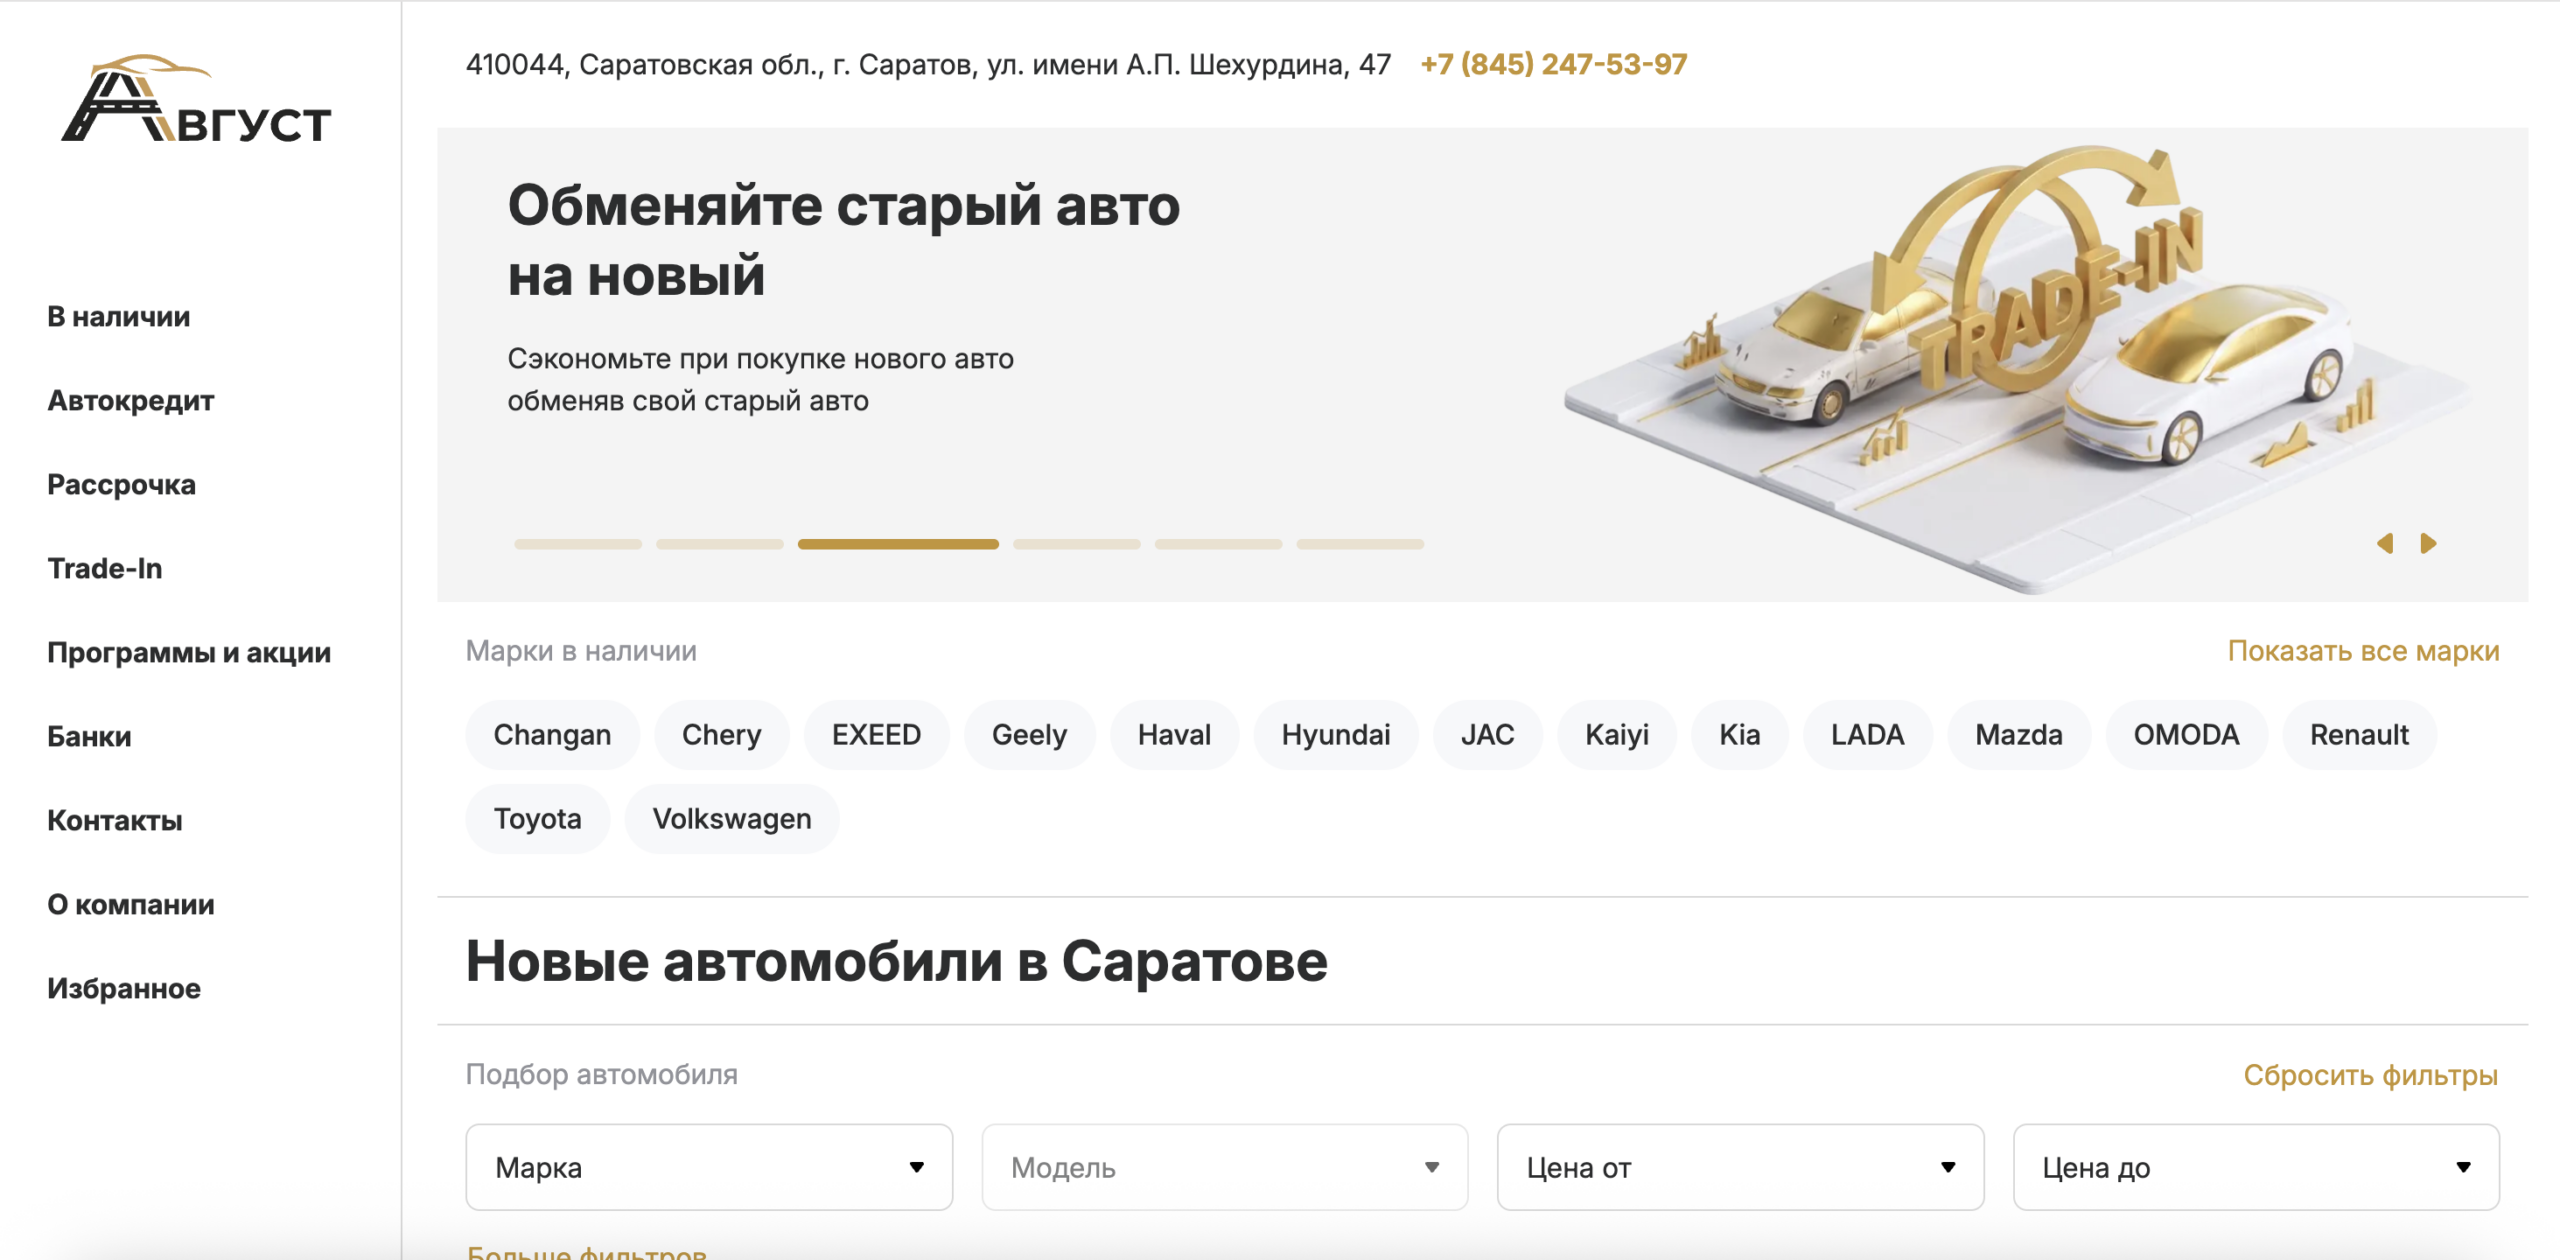Click Показать все марки link
Screen dimensions: 2560x1260
pyautogui.click(x=2363, y=651)
